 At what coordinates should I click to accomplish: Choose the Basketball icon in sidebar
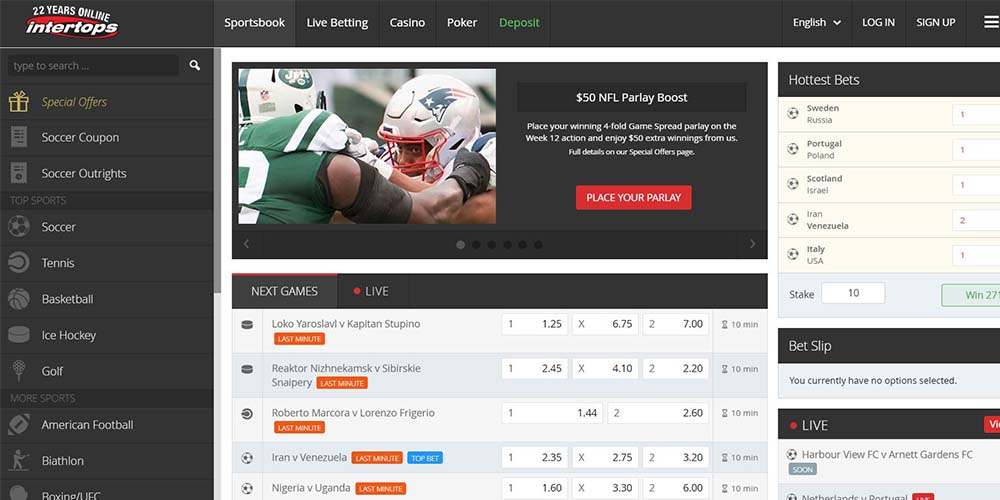18,299
